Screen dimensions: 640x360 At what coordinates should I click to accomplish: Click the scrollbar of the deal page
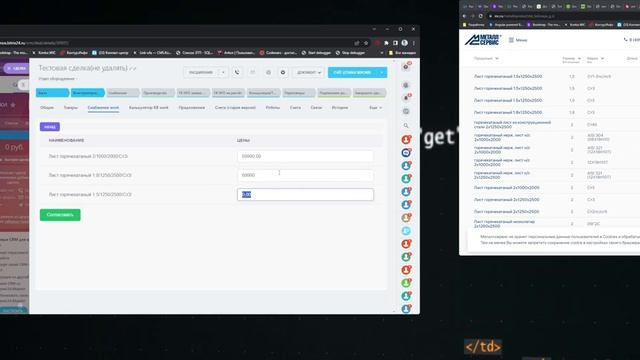[394, 186]
